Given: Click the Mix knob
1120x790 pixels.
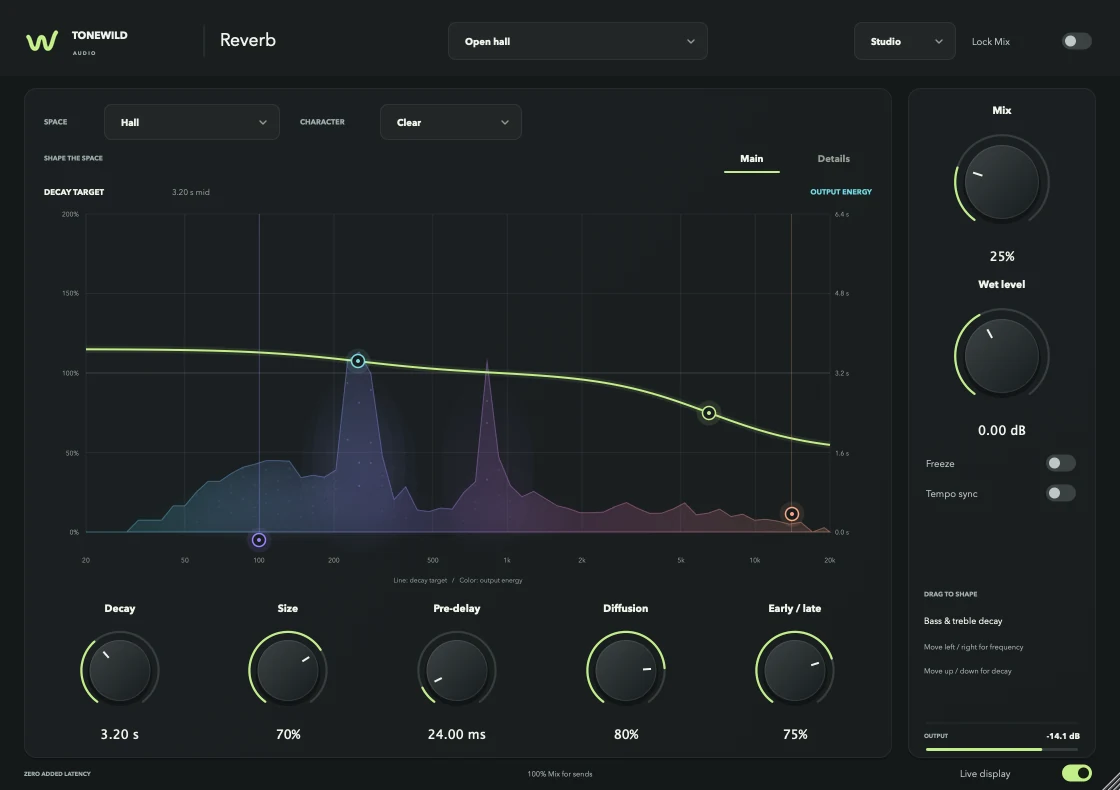Looking at the screenshot, I should (x=1001, y=181).
